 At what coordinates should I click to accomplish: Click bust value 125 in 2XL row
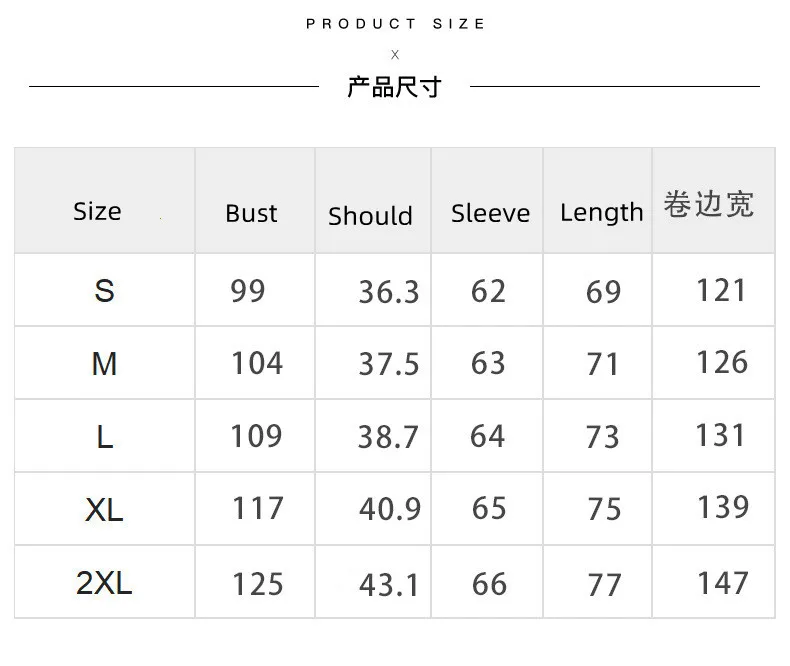coord(257,584)
